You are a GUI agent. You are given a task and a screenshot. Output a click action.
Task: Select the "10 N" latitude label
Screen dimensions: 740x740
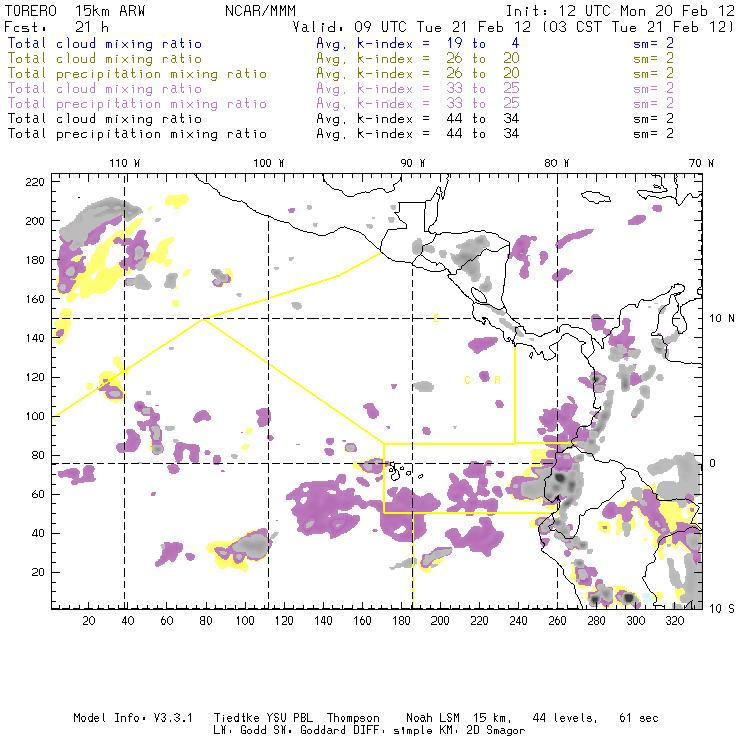click(722, 319)
